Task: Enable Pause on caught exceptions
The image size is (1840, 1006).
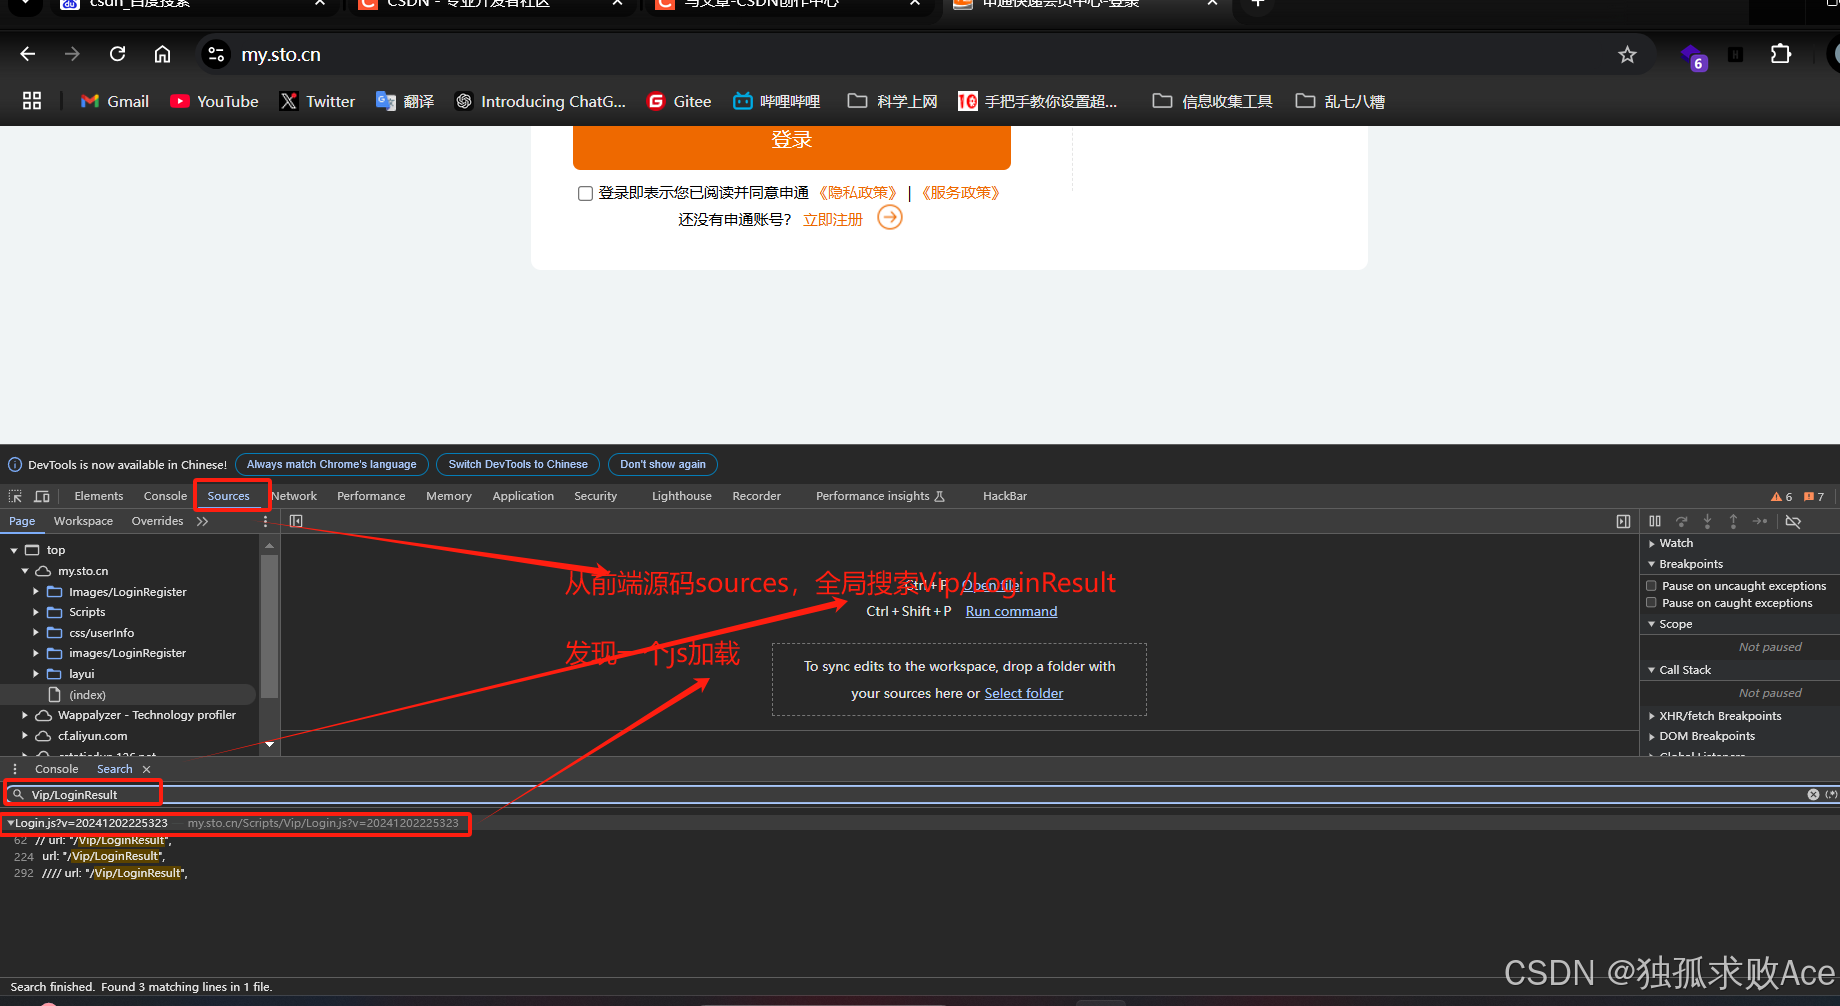Action: [x=1651, y=602]
